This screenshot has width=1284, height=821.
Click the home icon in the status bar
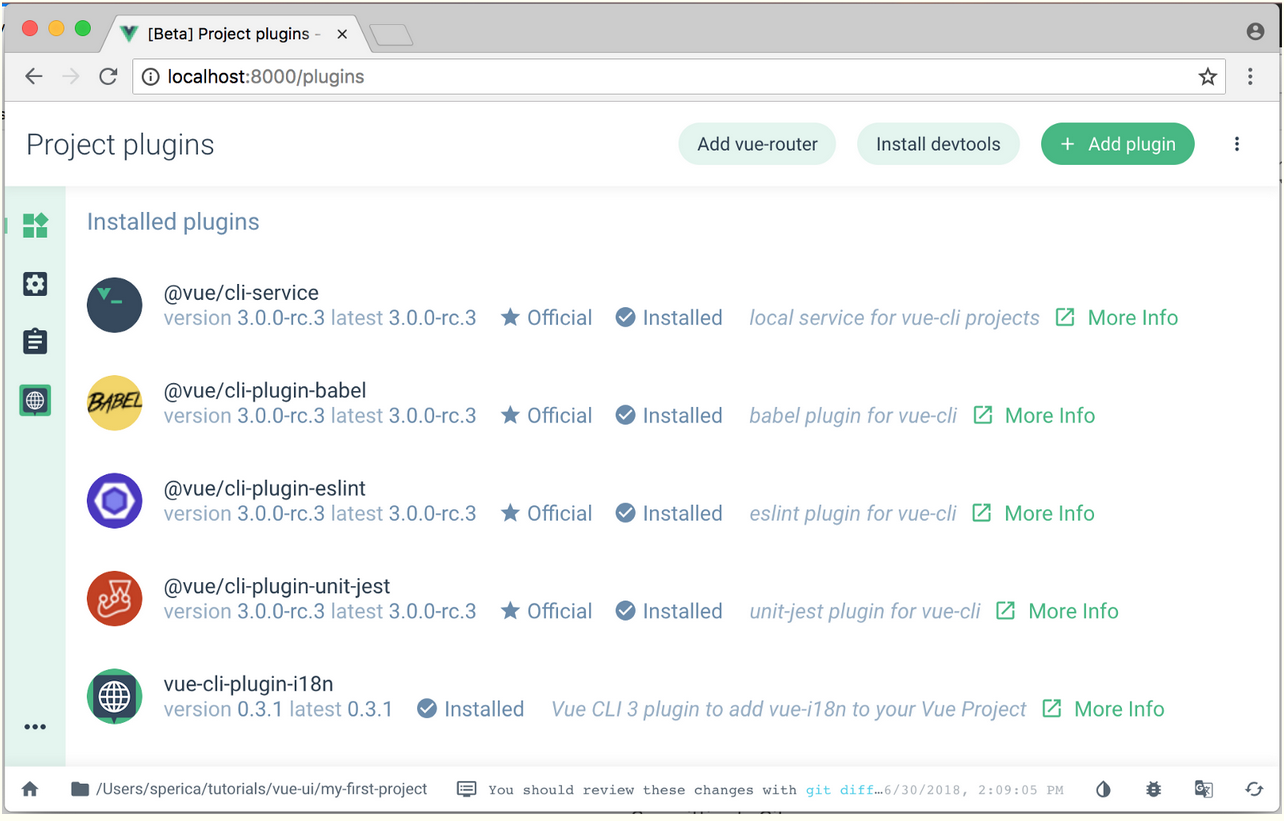click(30, 789)
